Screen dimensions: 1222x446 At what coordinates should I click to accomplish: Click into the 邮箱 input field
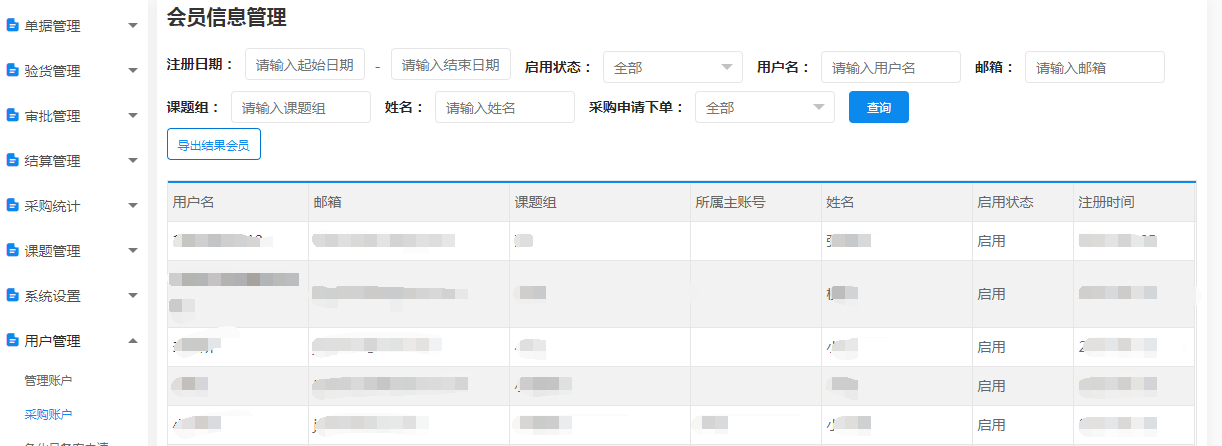coord(1094,67)
